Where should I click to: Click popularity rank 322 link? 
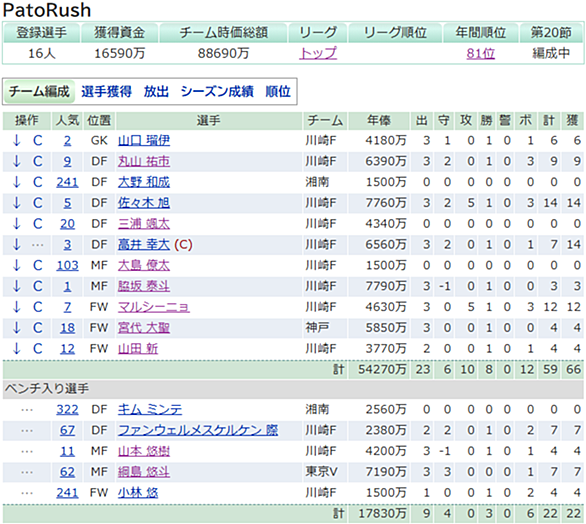pyautogui.click(x=67, y=410)
